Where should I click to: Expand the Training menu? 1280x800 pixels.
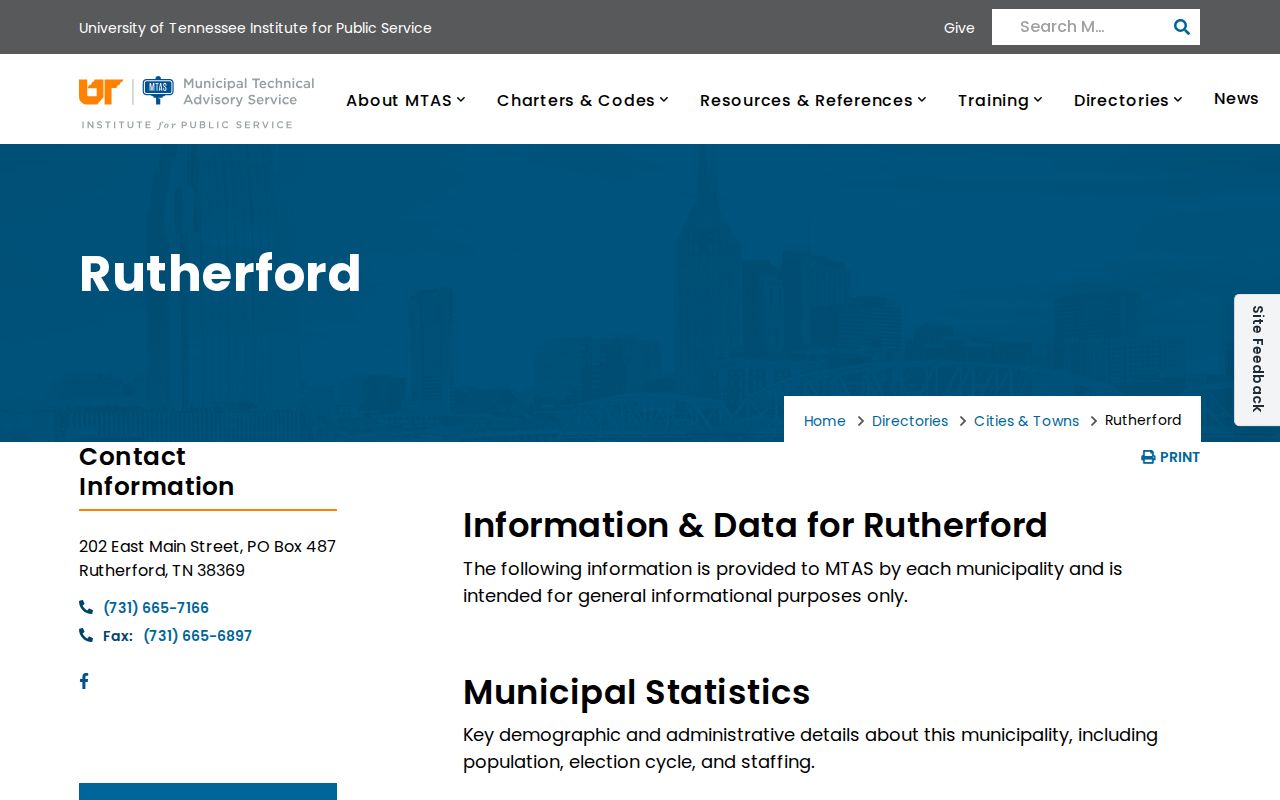tap(1000, 100)
